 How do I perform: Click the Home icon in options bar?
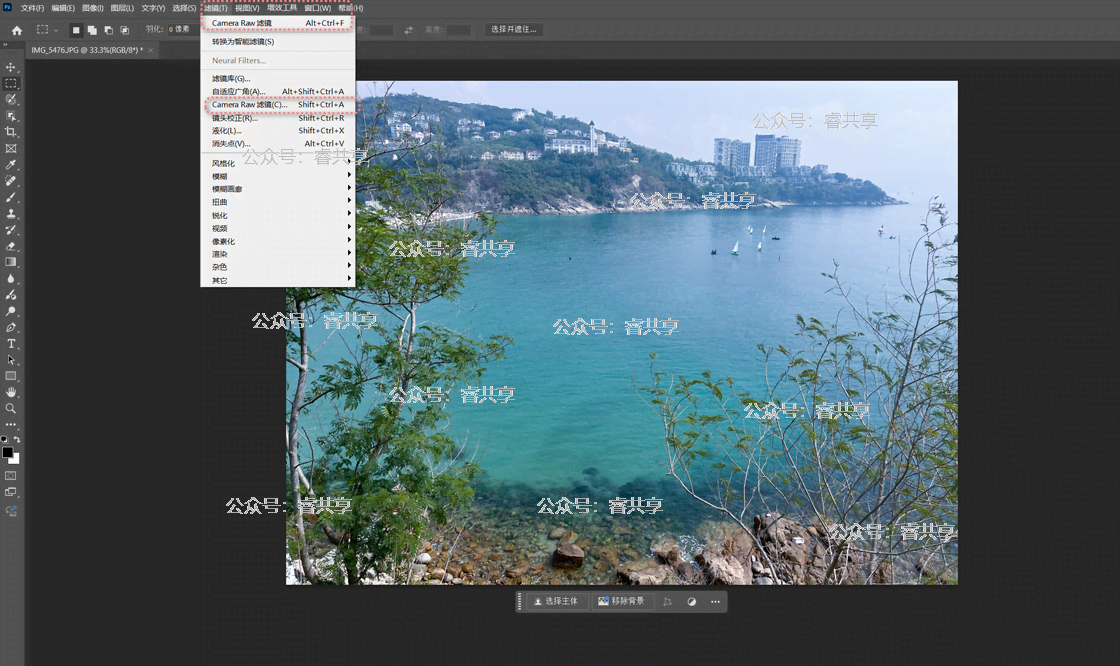[x=16, y=30]
